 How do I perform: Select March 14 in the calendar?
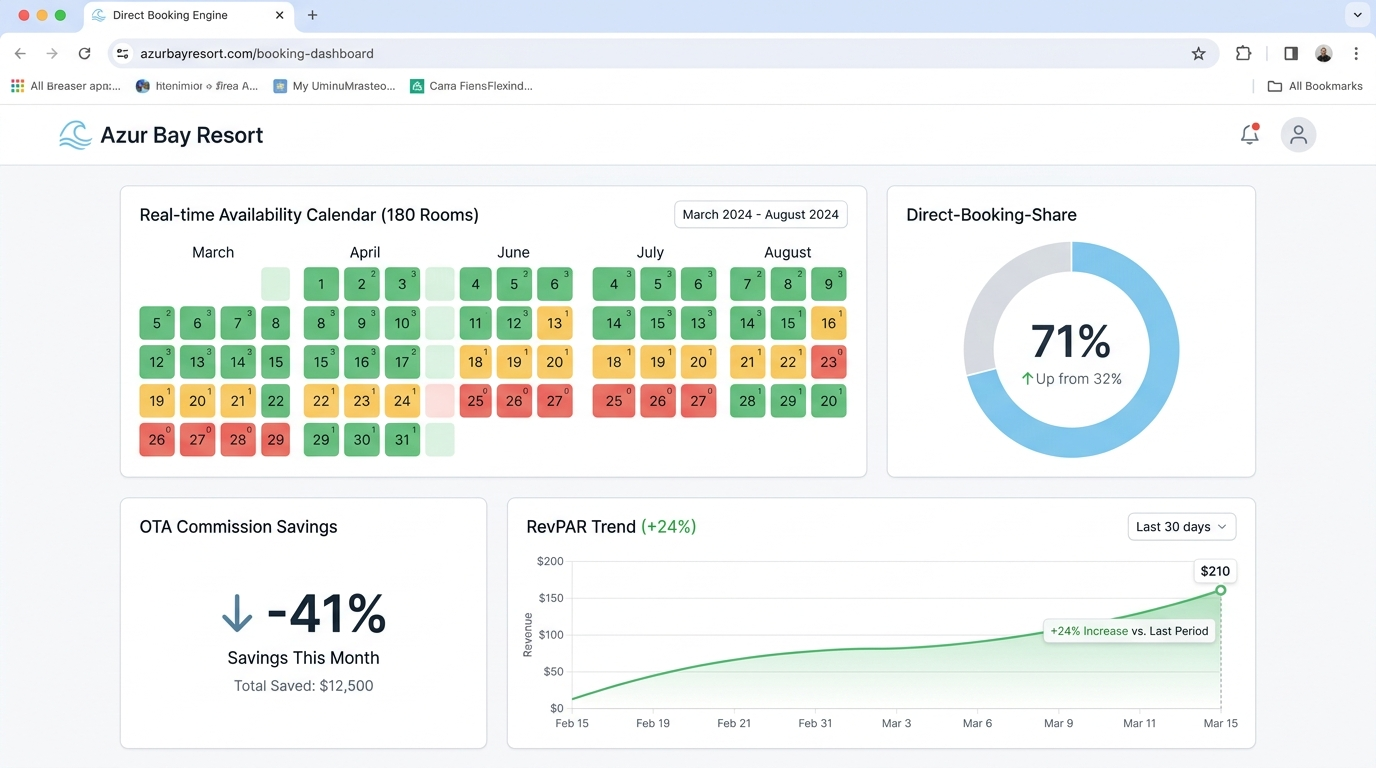point(238,362)
